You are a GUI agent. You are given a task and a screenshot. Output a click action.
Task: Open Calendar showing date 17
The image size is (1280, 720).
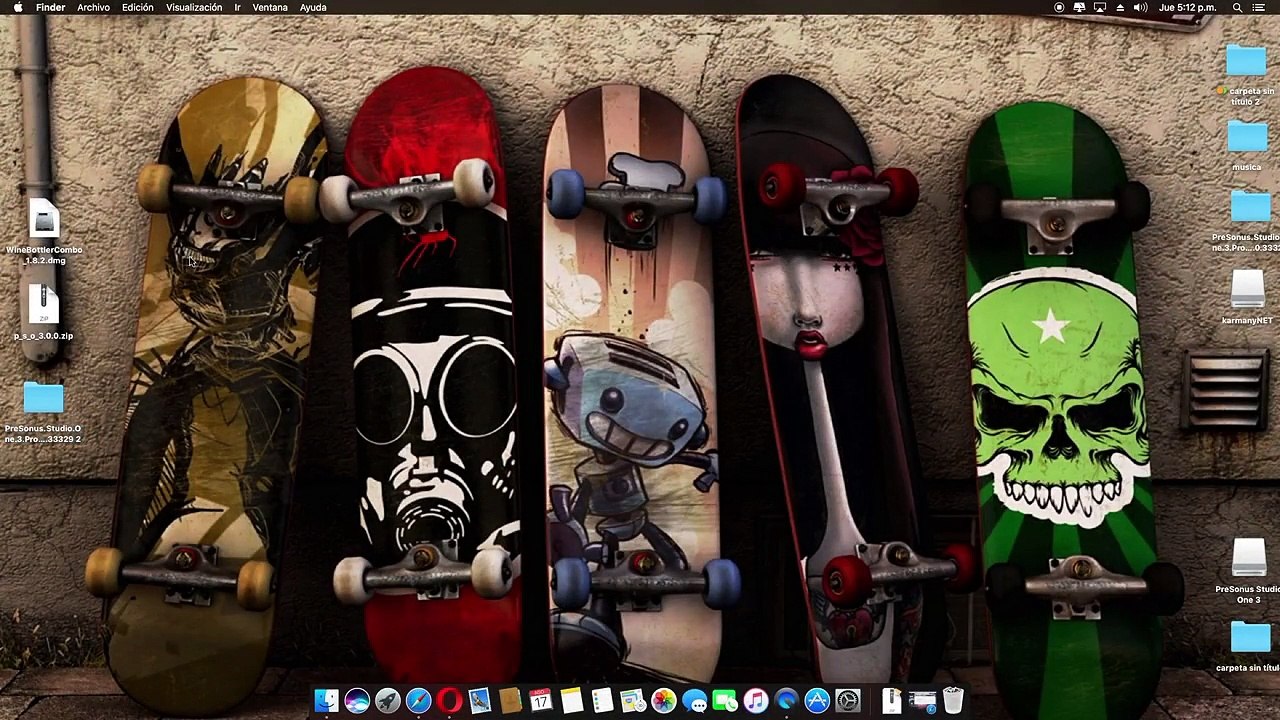(541, 701)
